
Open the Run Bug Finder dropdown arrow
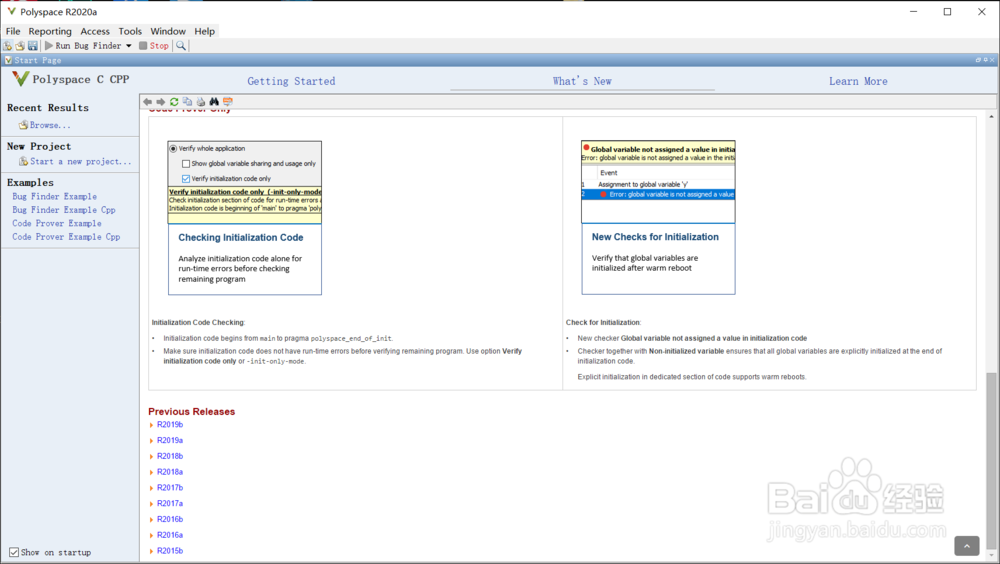pos(129,46)
